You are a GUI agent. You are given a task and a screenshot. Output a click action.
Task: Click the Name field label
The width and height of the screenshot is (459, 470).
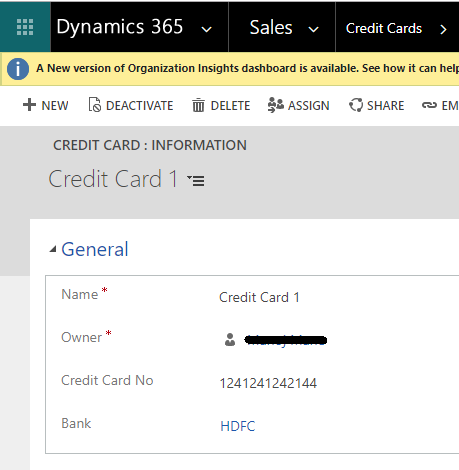pyautogui.click(x=80, y=294)
